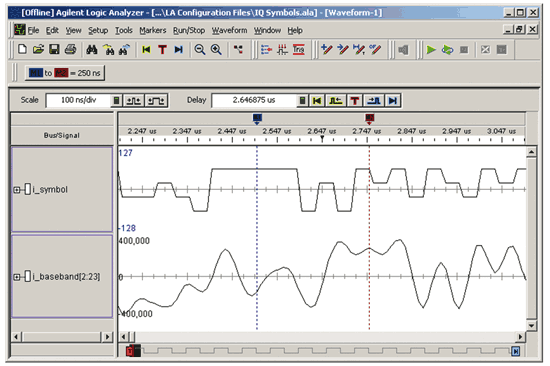Click the New file icon in toolbar
Image resolution: width=550 pixels, height=366 pixels.
tap(22, 49)
